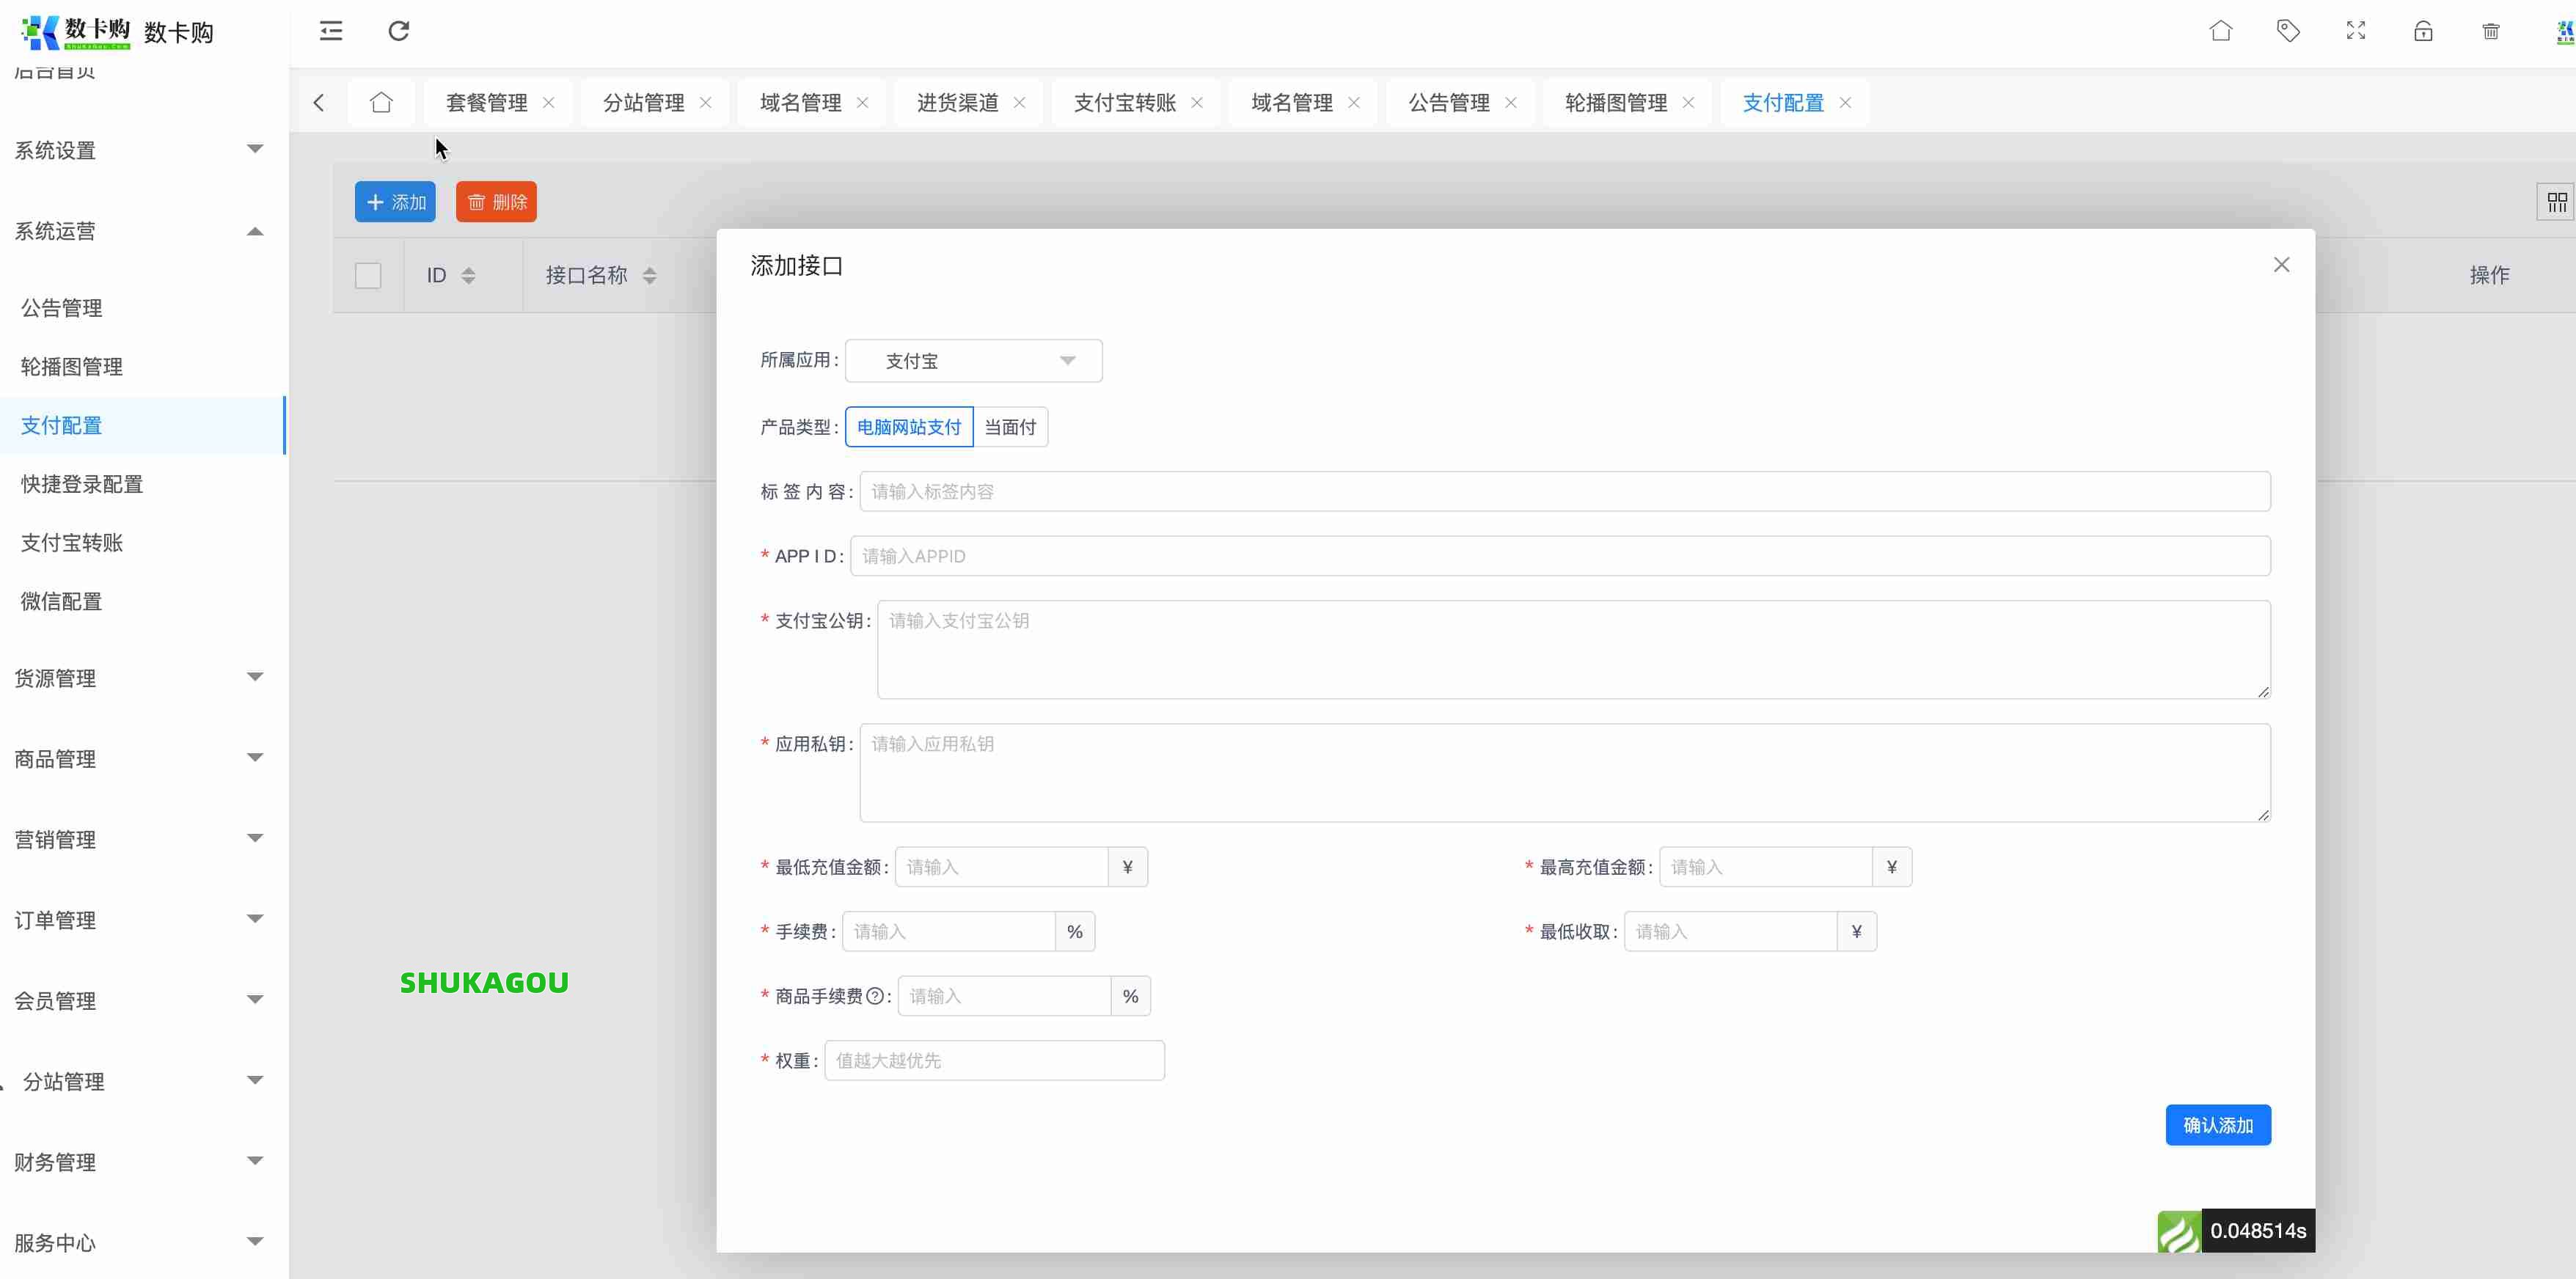
Task: Open the 所属应用 application dropdown
Action: (x=973, y=360)
